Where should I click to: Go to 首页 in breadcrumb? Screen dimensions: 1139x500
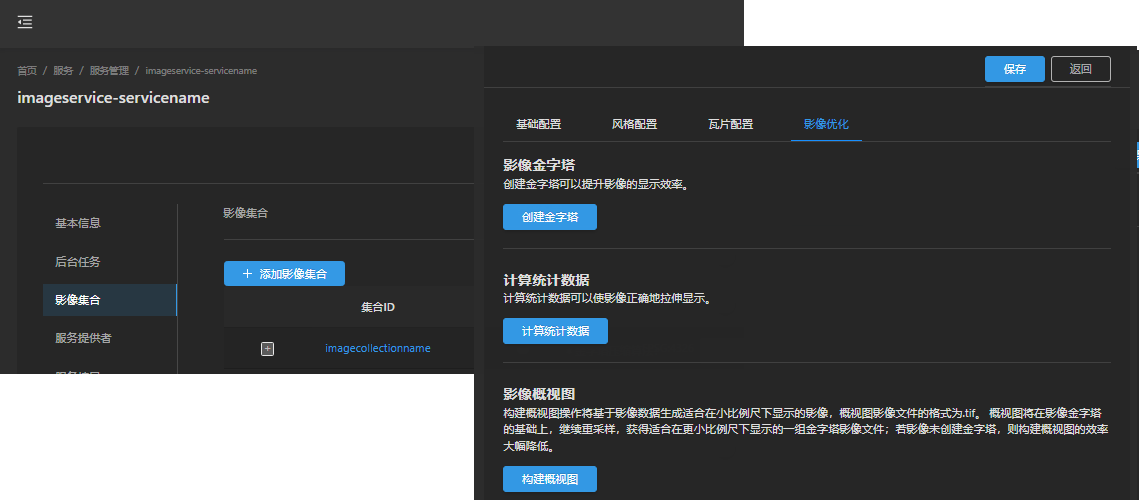coord(27,71)
